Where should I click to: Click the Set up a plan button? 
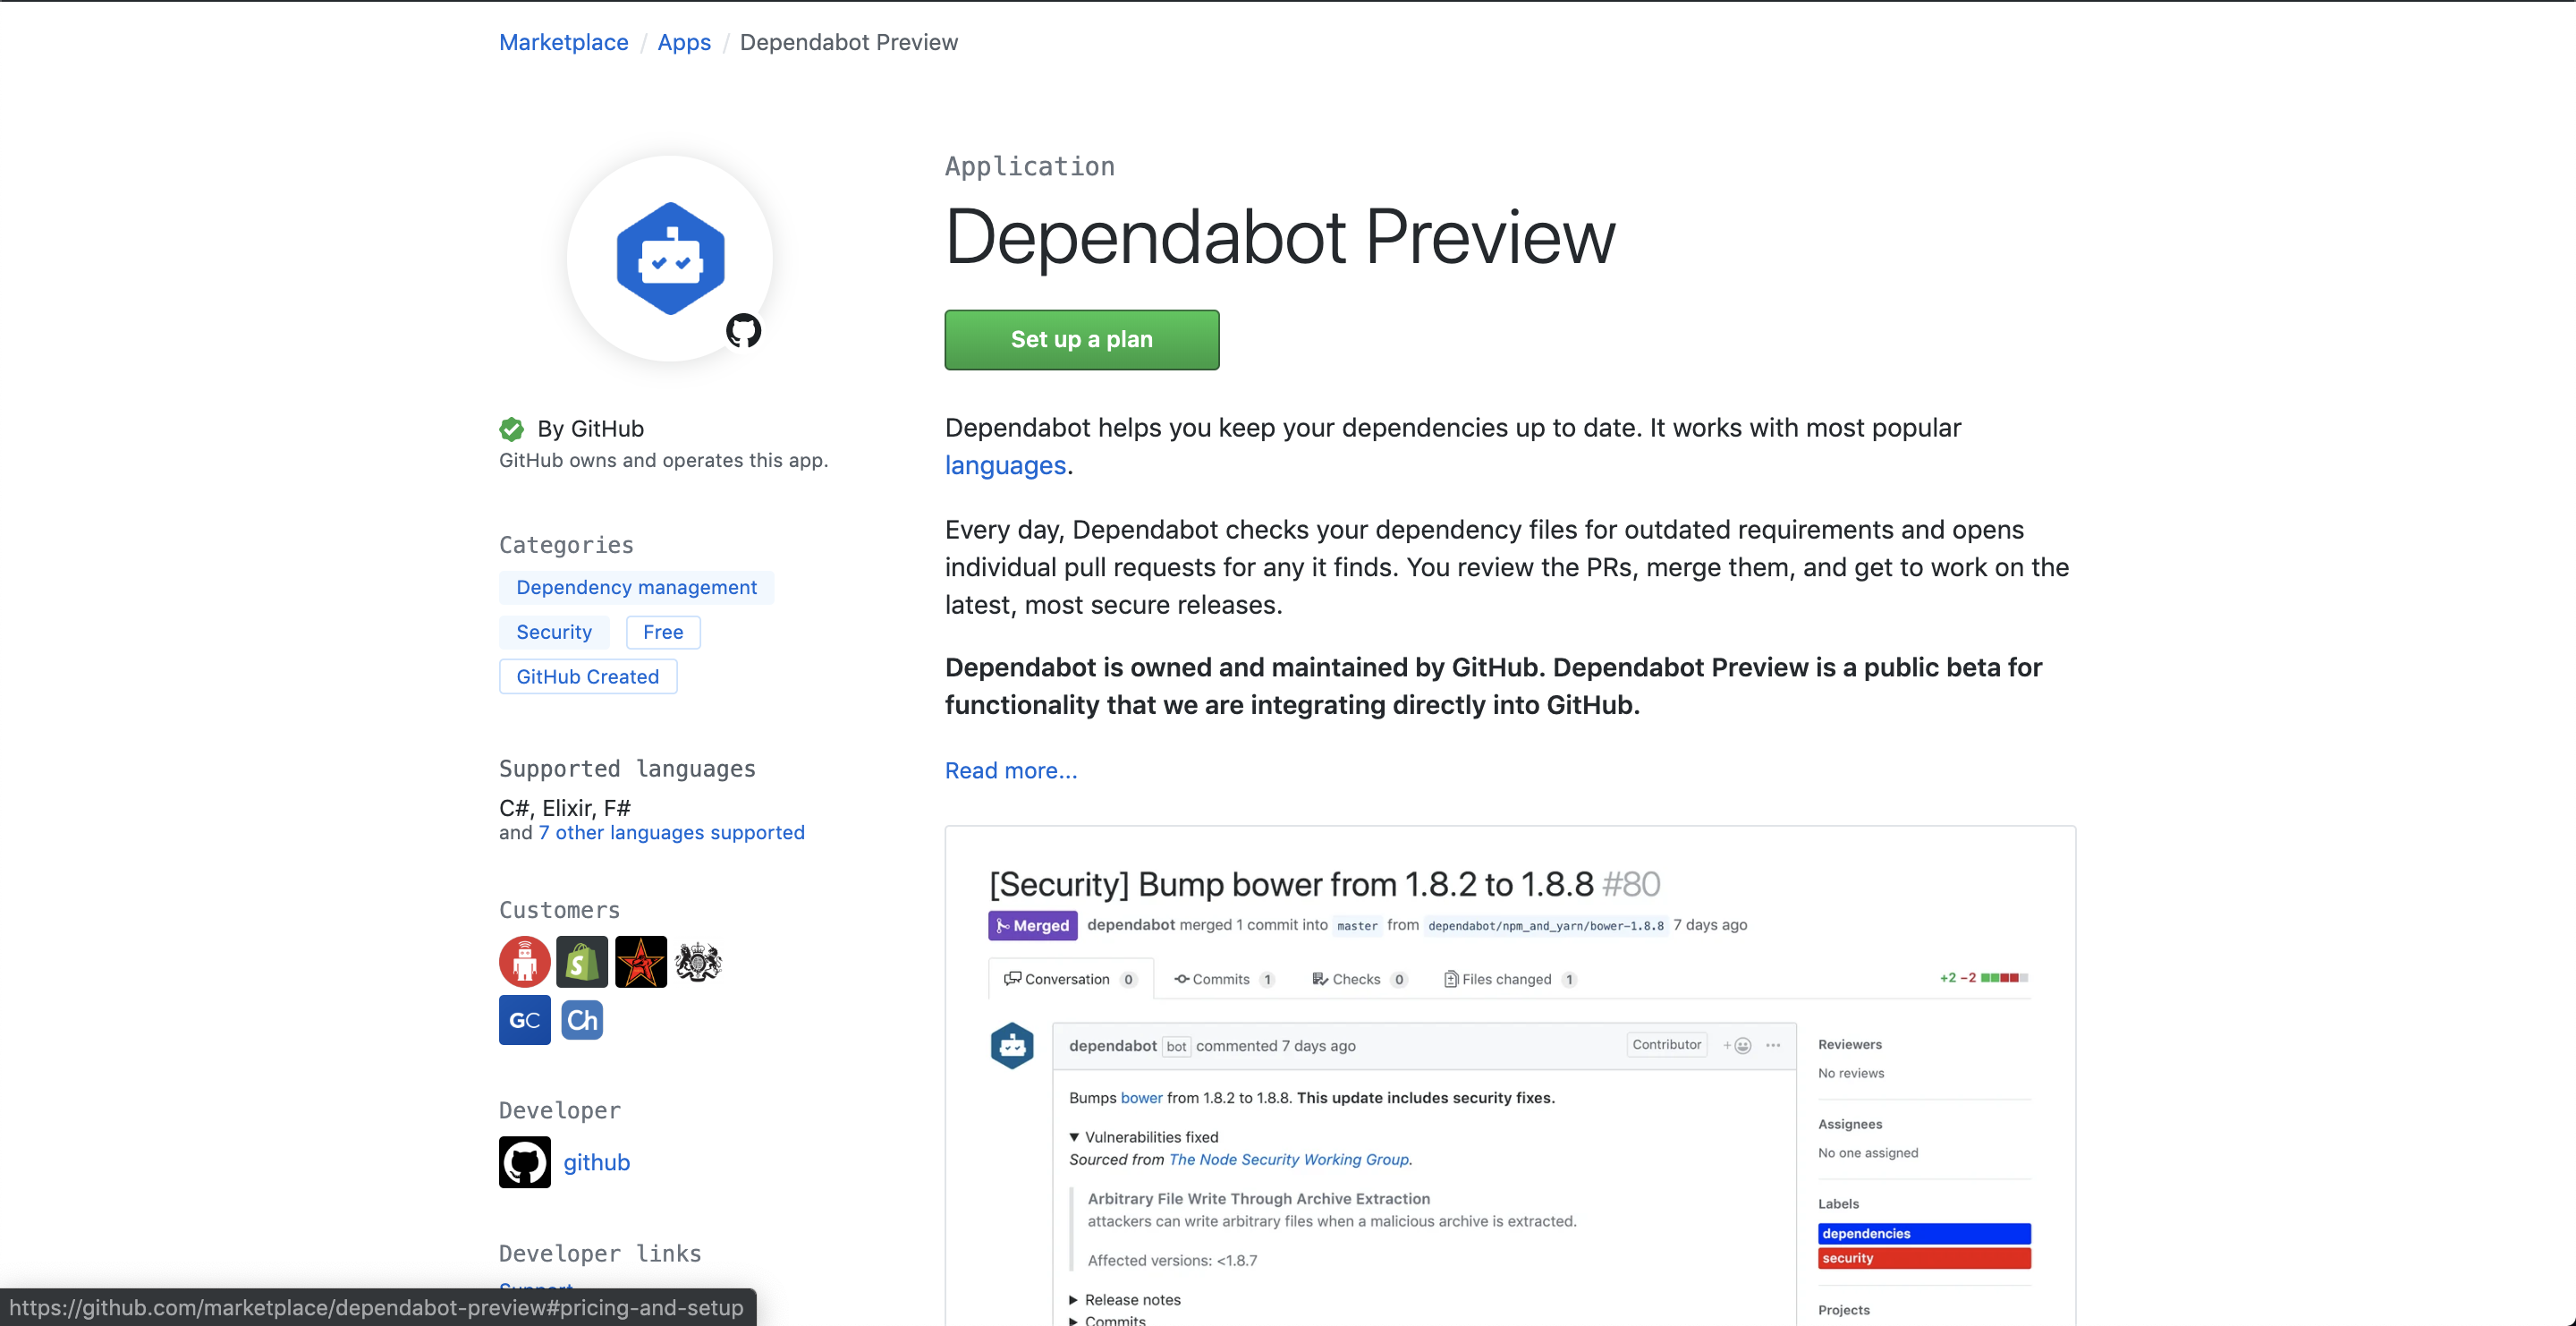[x=1081, y=339]
